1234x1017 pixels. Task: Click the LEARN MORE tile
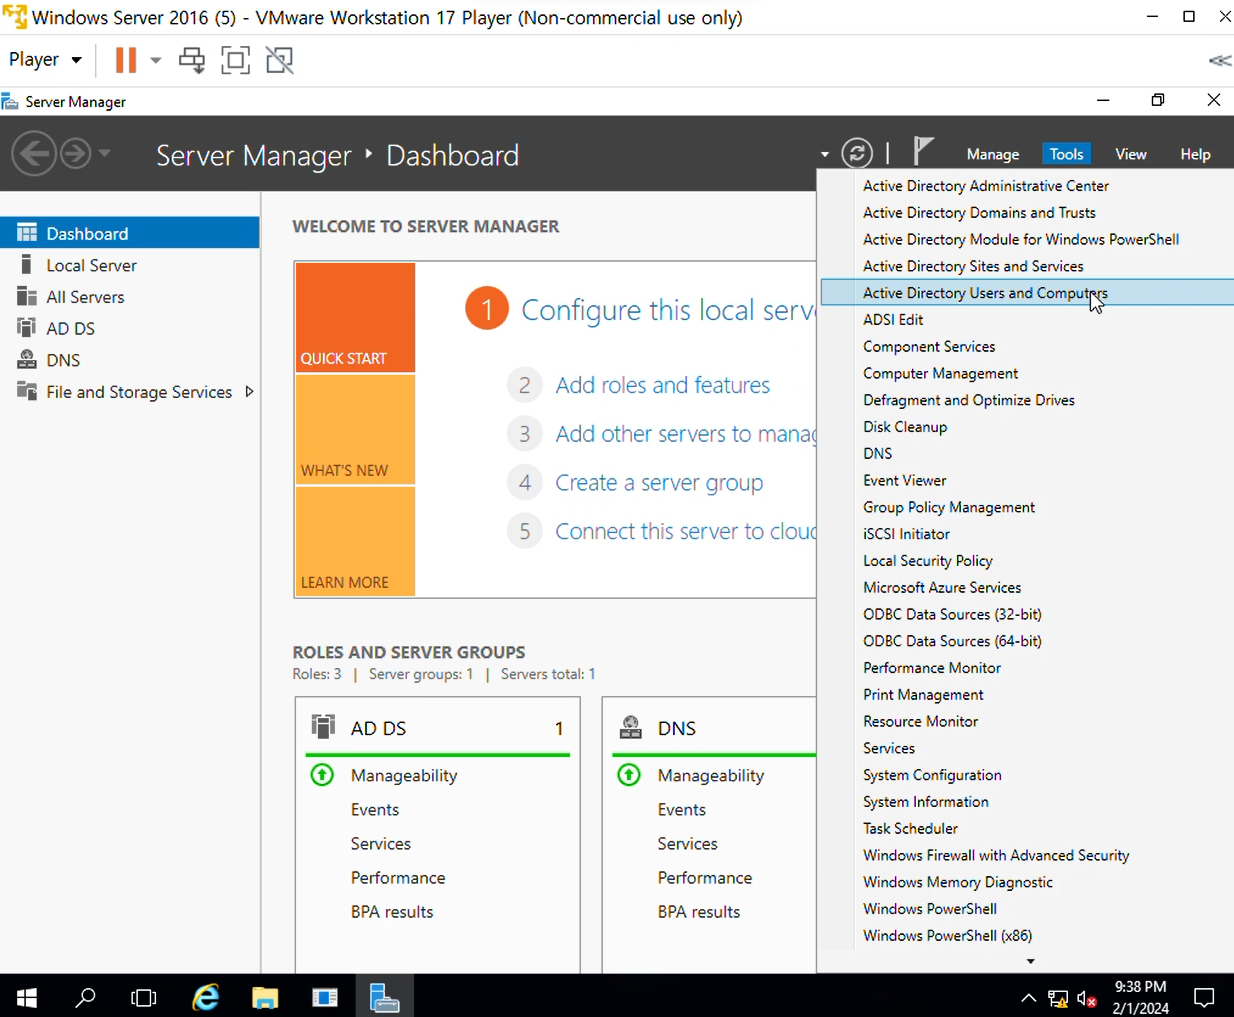click(x=355, y=541)
